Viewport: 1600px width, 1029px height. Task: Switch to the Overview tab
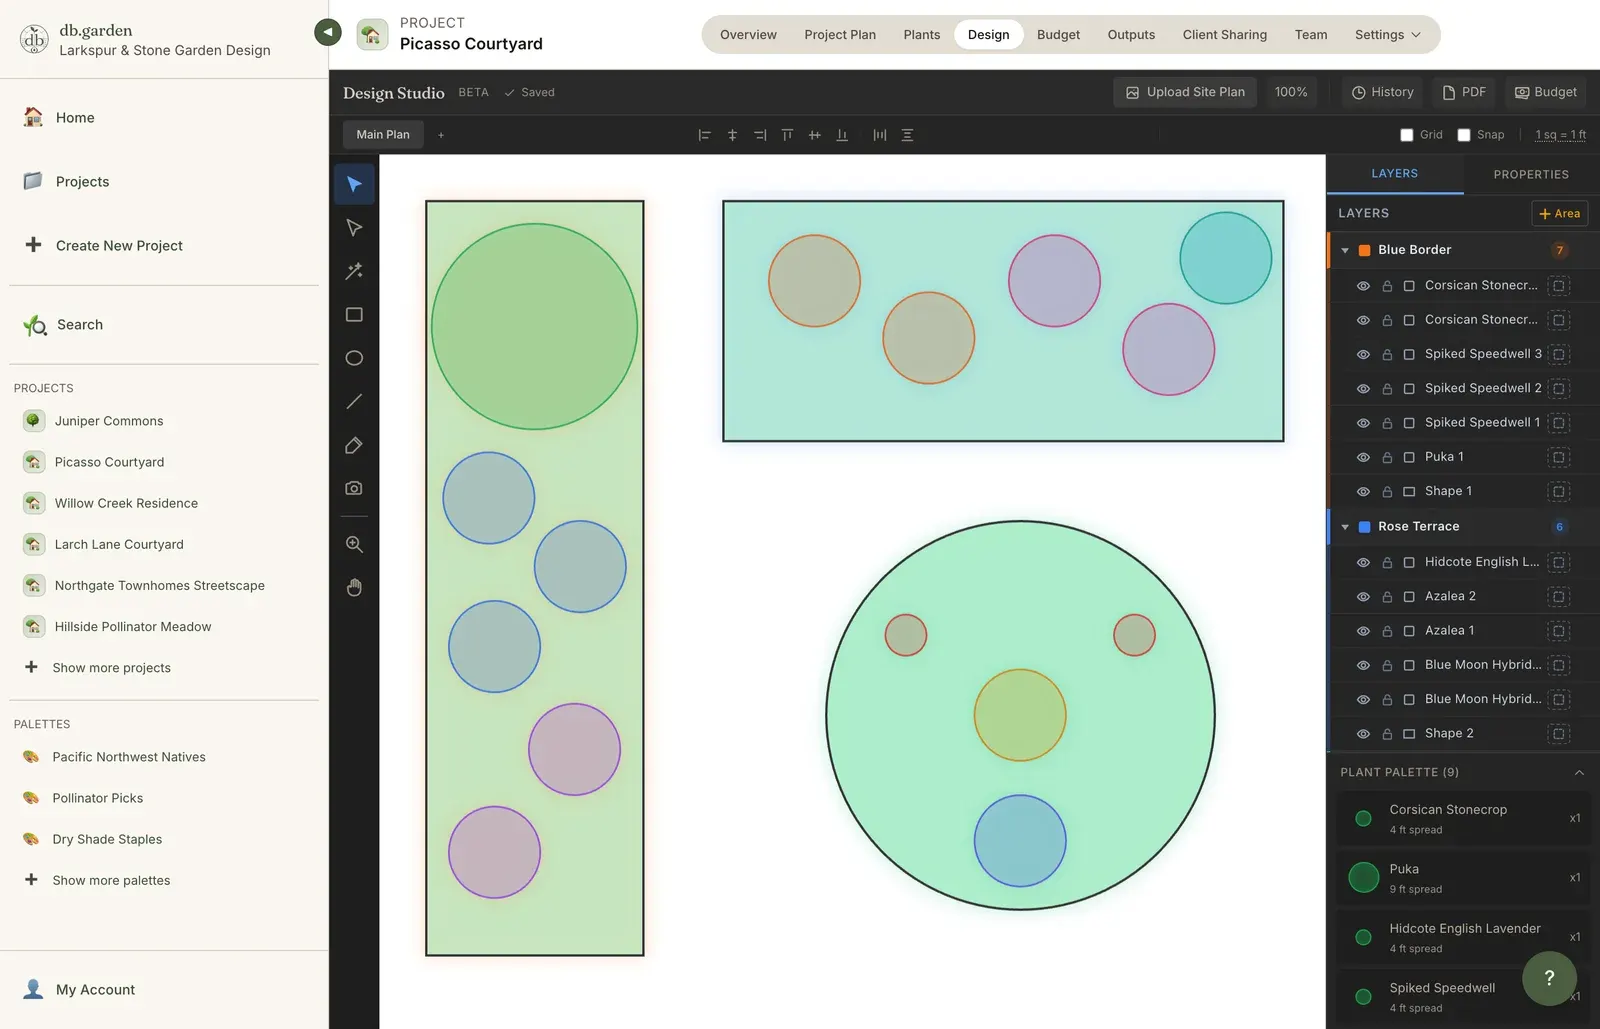pyautogui.click(x=748, y=35)
